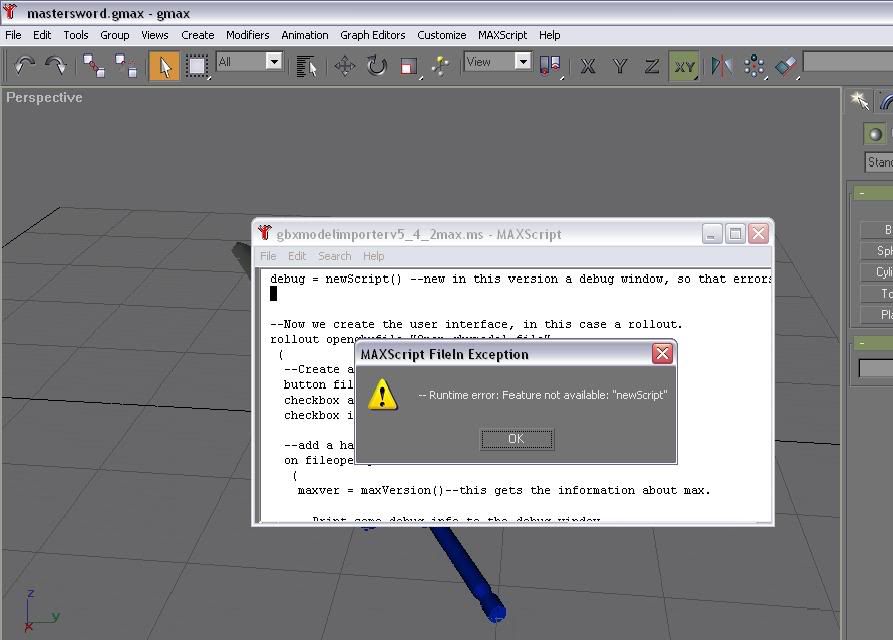The image size is (893, 640).
Task: Open the Tools menu
Action: click(76, 35)
